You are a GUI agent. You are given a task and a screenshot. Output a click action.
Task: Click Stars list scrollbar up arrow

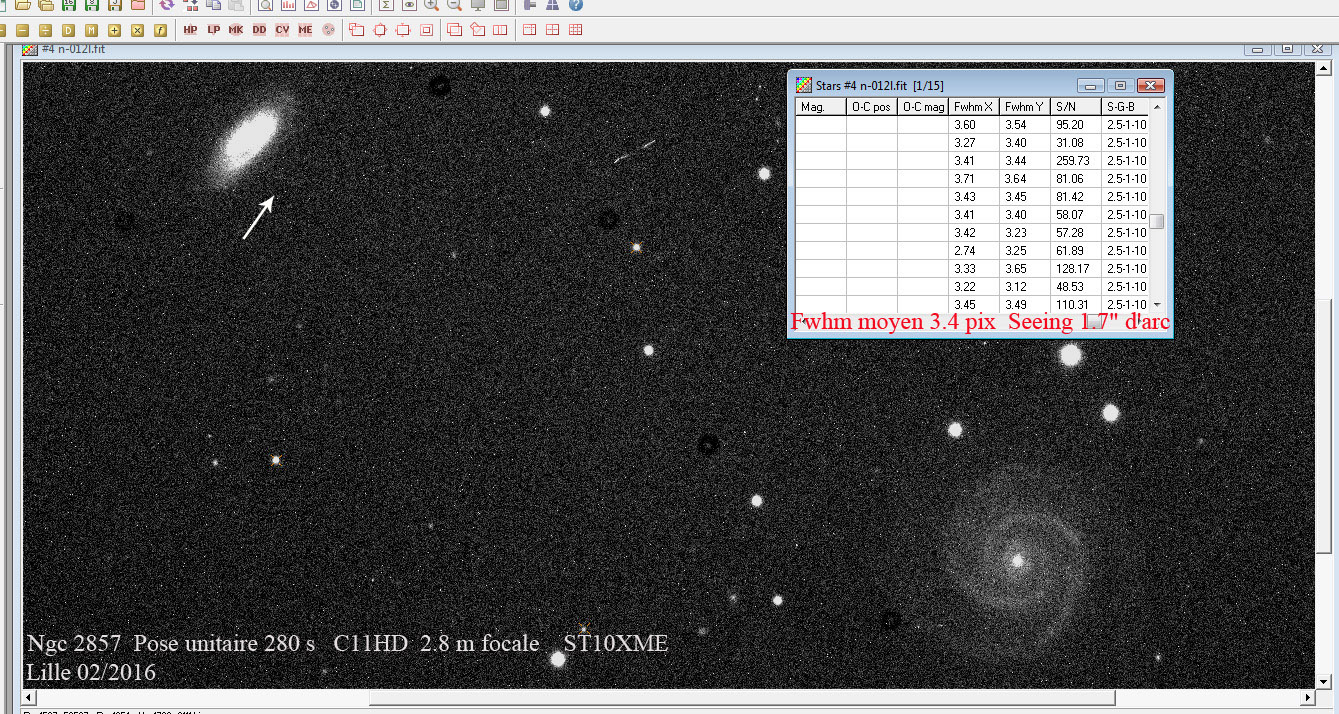[x=1157, y=106]
